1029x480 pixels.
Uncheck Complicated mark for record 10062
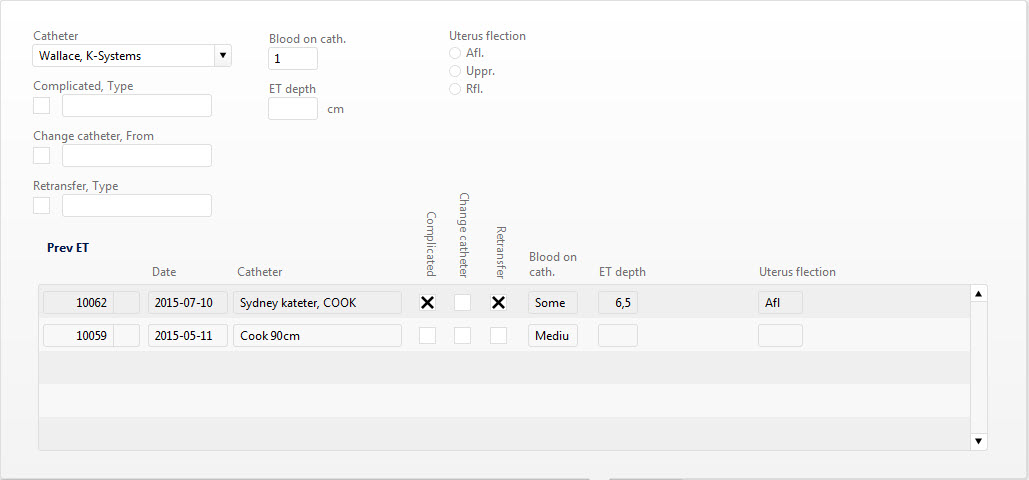[x=427, y=303]
